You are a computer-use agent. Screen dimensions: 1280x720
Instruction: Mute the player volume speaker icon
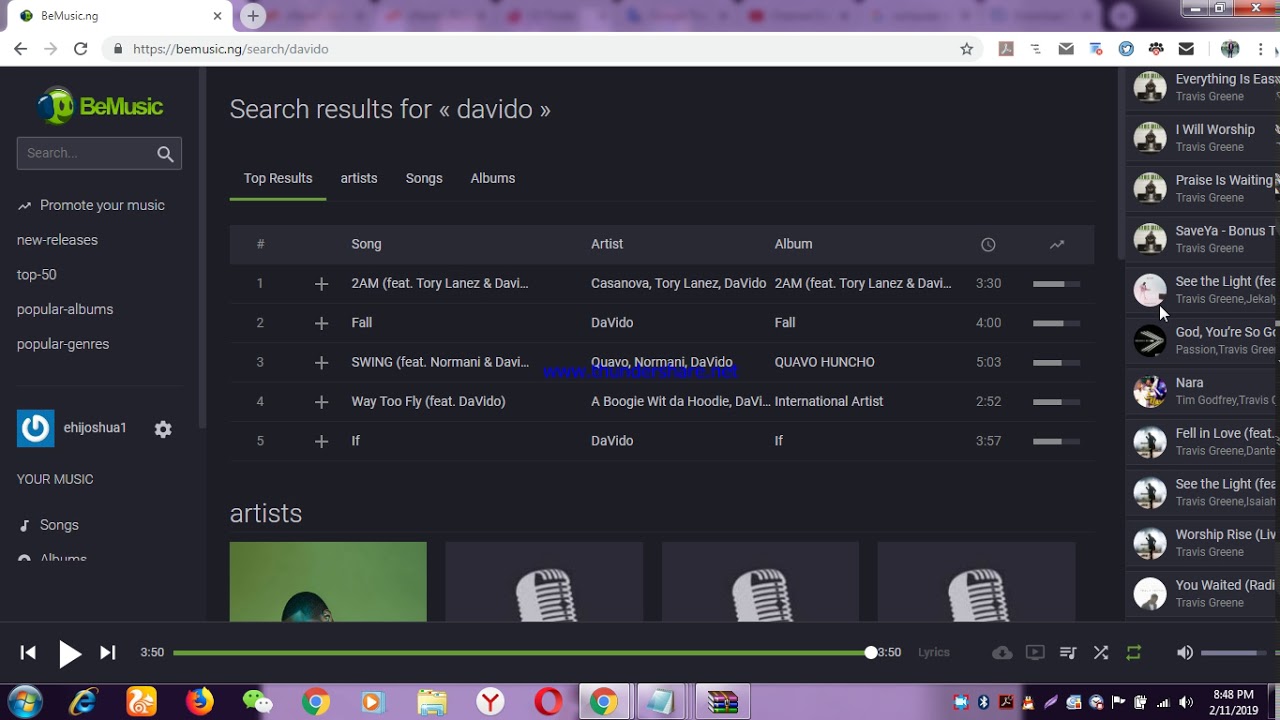pos(1185,653)
